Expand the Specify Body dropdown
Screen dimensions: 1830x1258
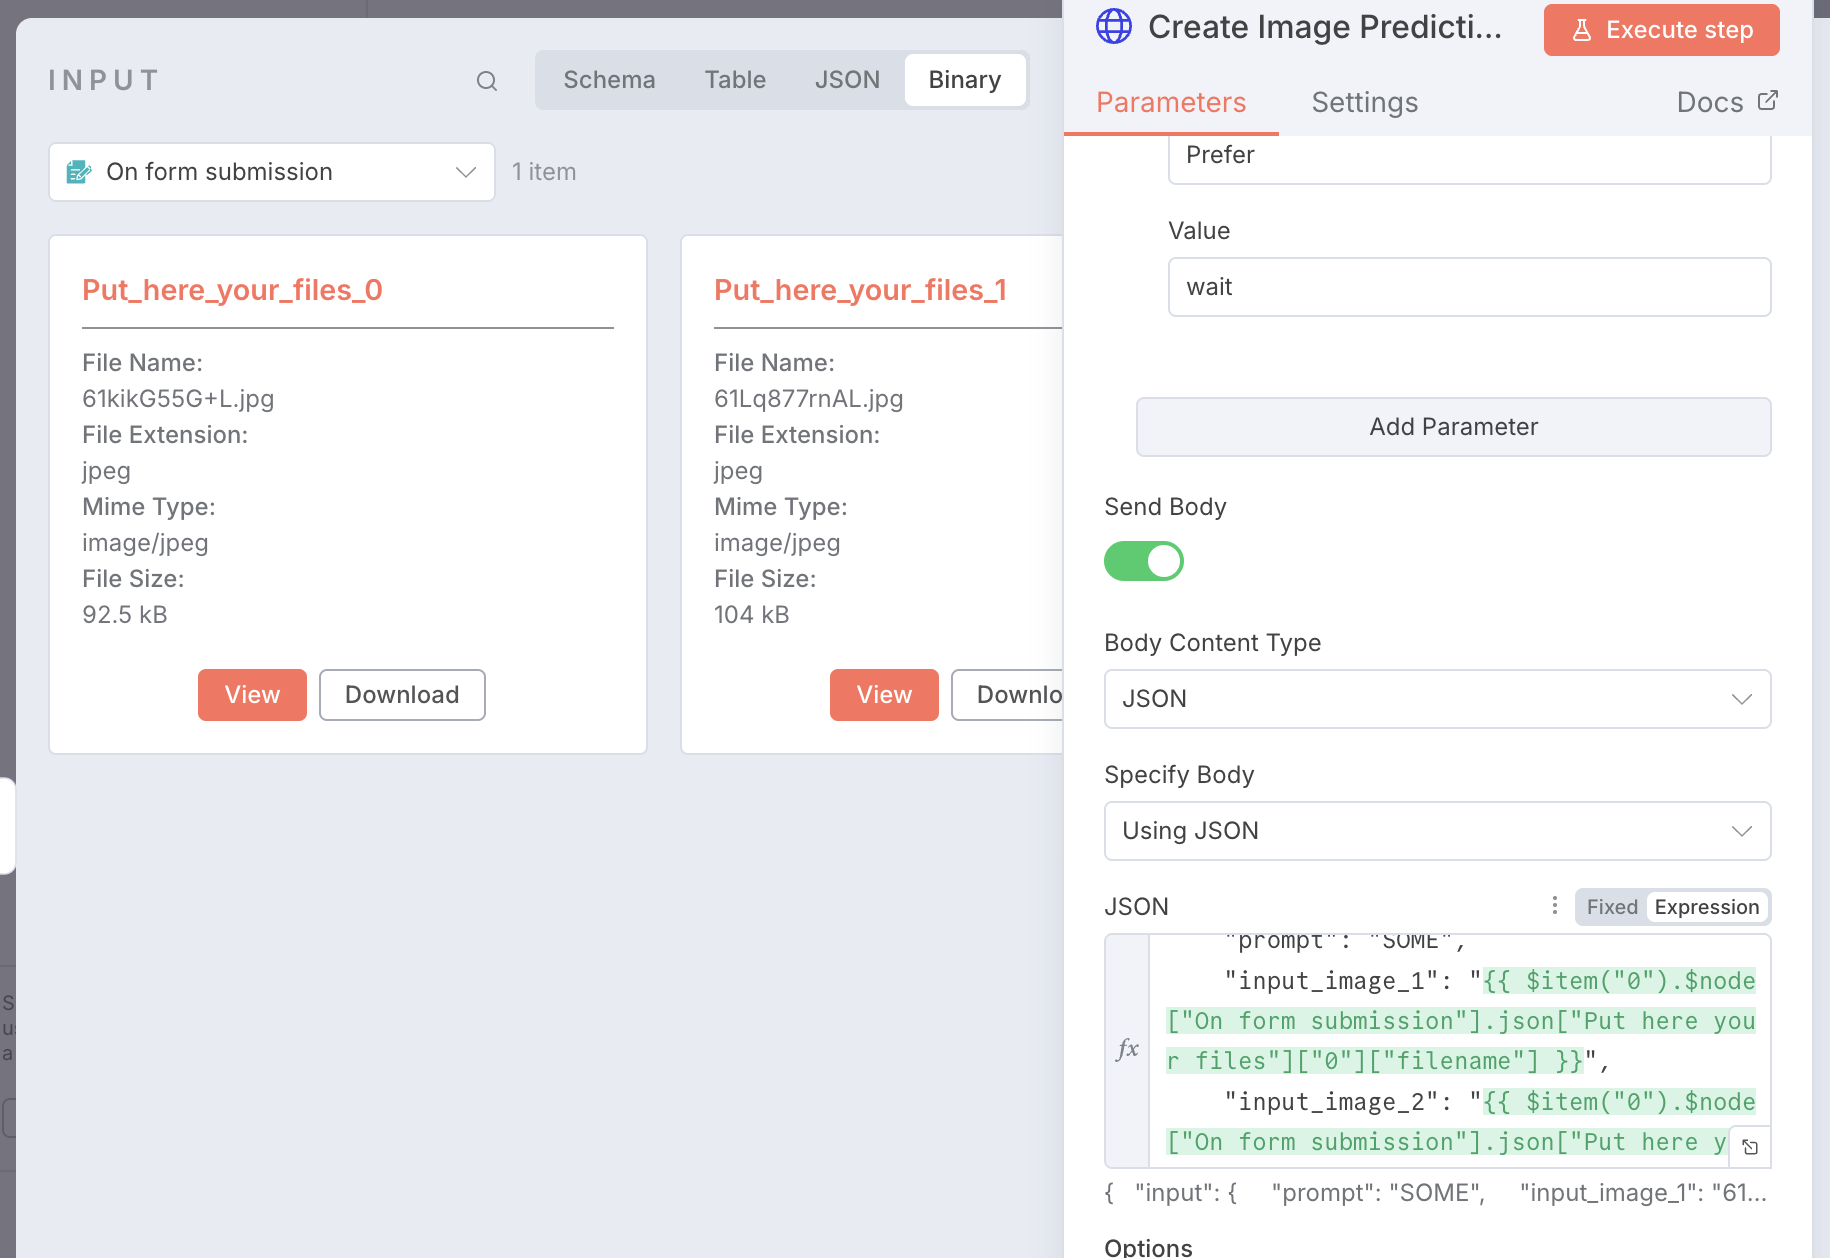(x=1437, y=831)
